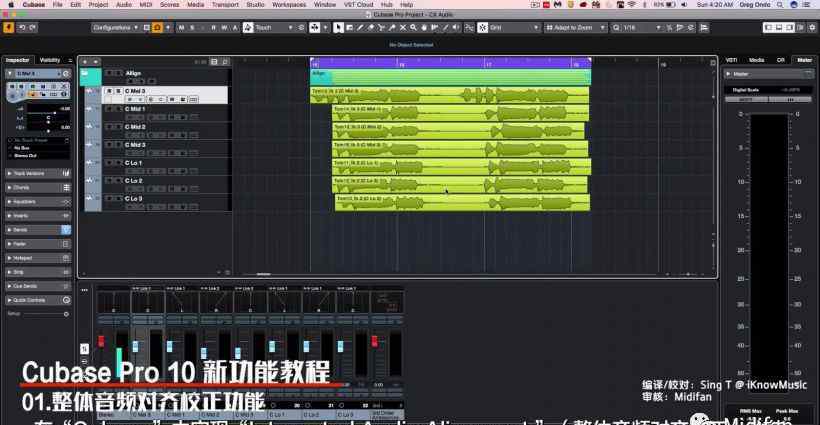Viewport: 820px width, 425px height.
Task: Open the Workspaces menu
Action: [x=289, y=4]
